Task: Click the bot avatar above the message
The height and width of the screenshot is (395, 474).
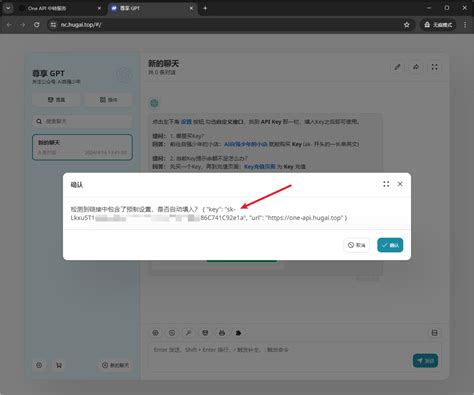Action: [154, 103]
